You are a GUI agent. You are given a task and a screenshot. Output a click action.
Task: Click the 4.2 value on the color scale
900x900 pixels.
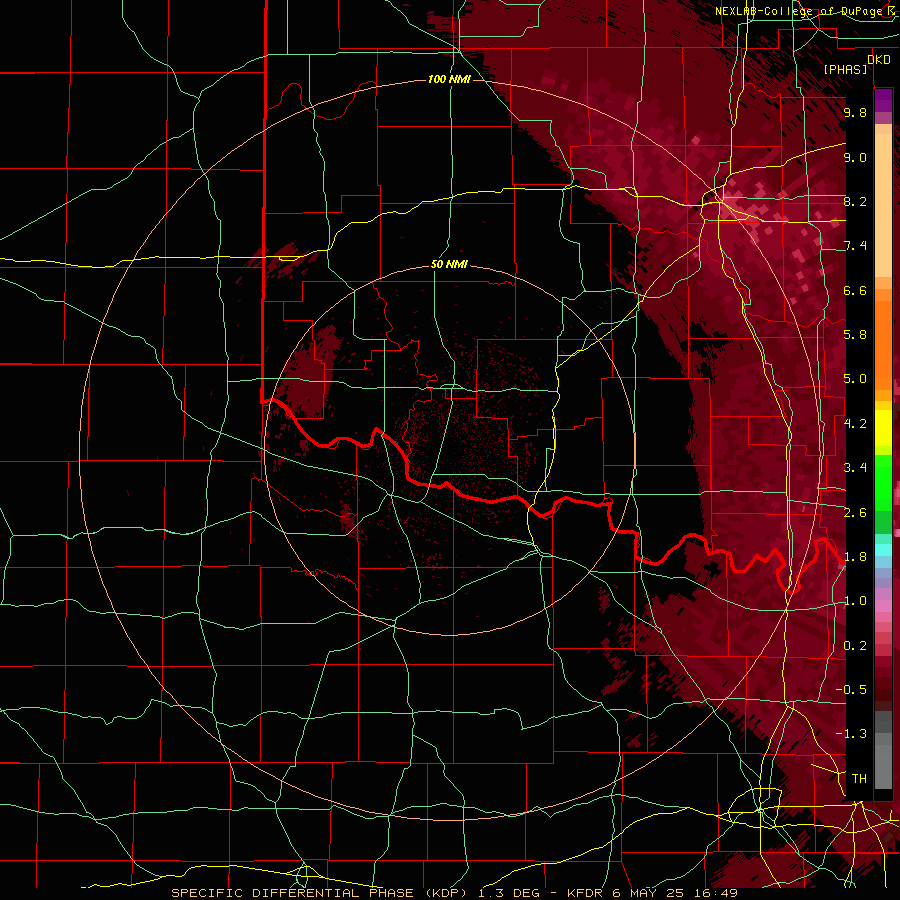pyautogui.click(x=855, y=424)
